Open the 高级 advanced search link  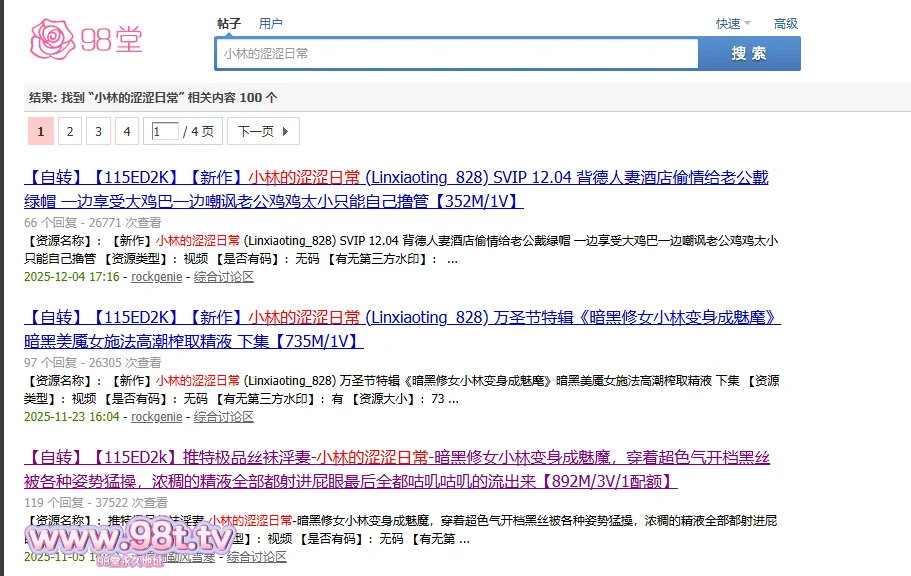pos(785,24)
